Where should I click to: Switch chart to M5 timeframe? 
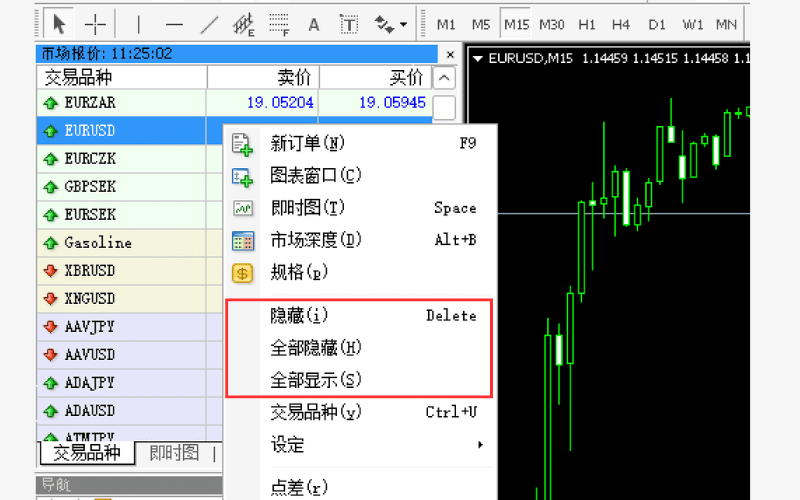481,24
